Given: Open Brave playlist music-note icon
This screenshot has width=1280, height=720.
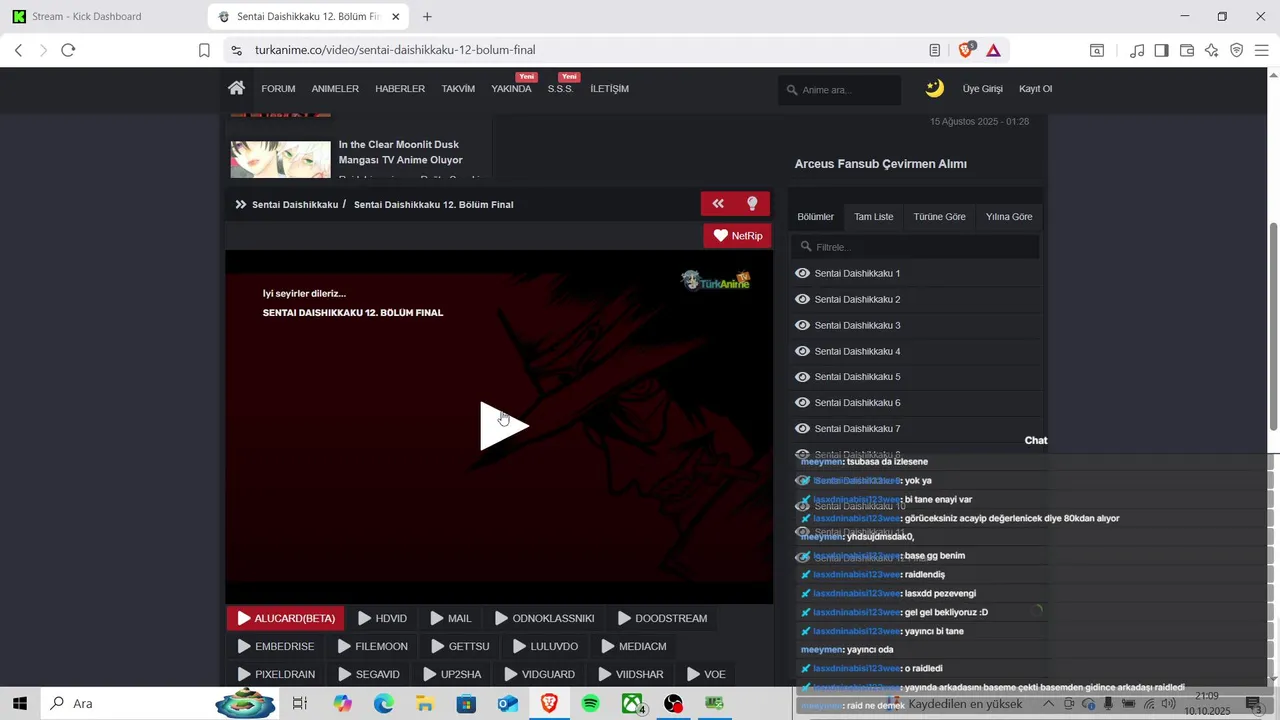Looking at the screenshot, I should (1137, 50).
